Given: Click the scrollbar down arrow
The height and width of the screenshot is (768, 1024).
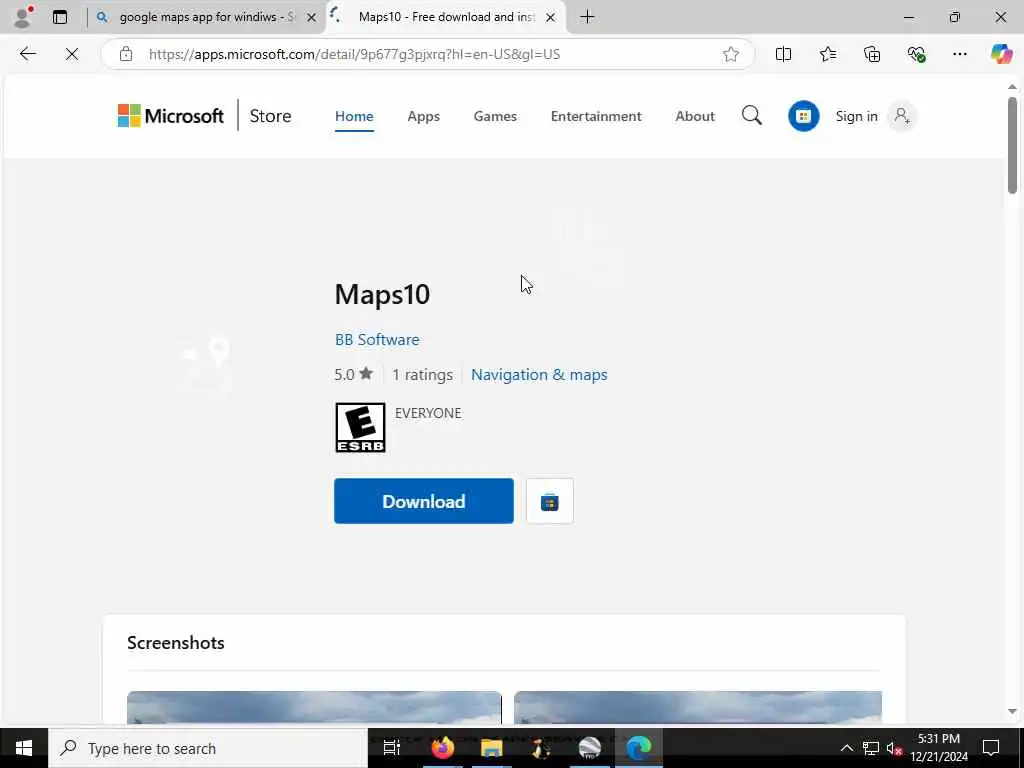Looking at the screenshot, I should pos(1012,712).
